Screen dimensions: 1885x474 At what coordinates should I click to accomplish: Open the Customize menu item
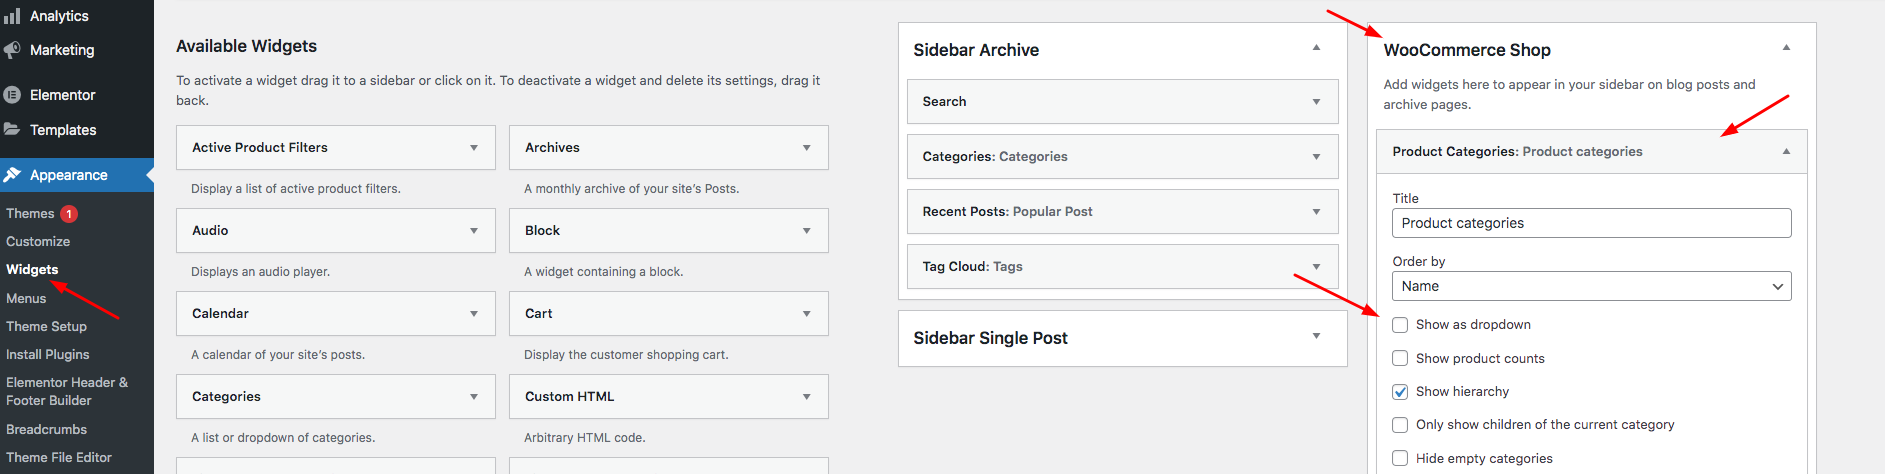[x=38, y=241]
